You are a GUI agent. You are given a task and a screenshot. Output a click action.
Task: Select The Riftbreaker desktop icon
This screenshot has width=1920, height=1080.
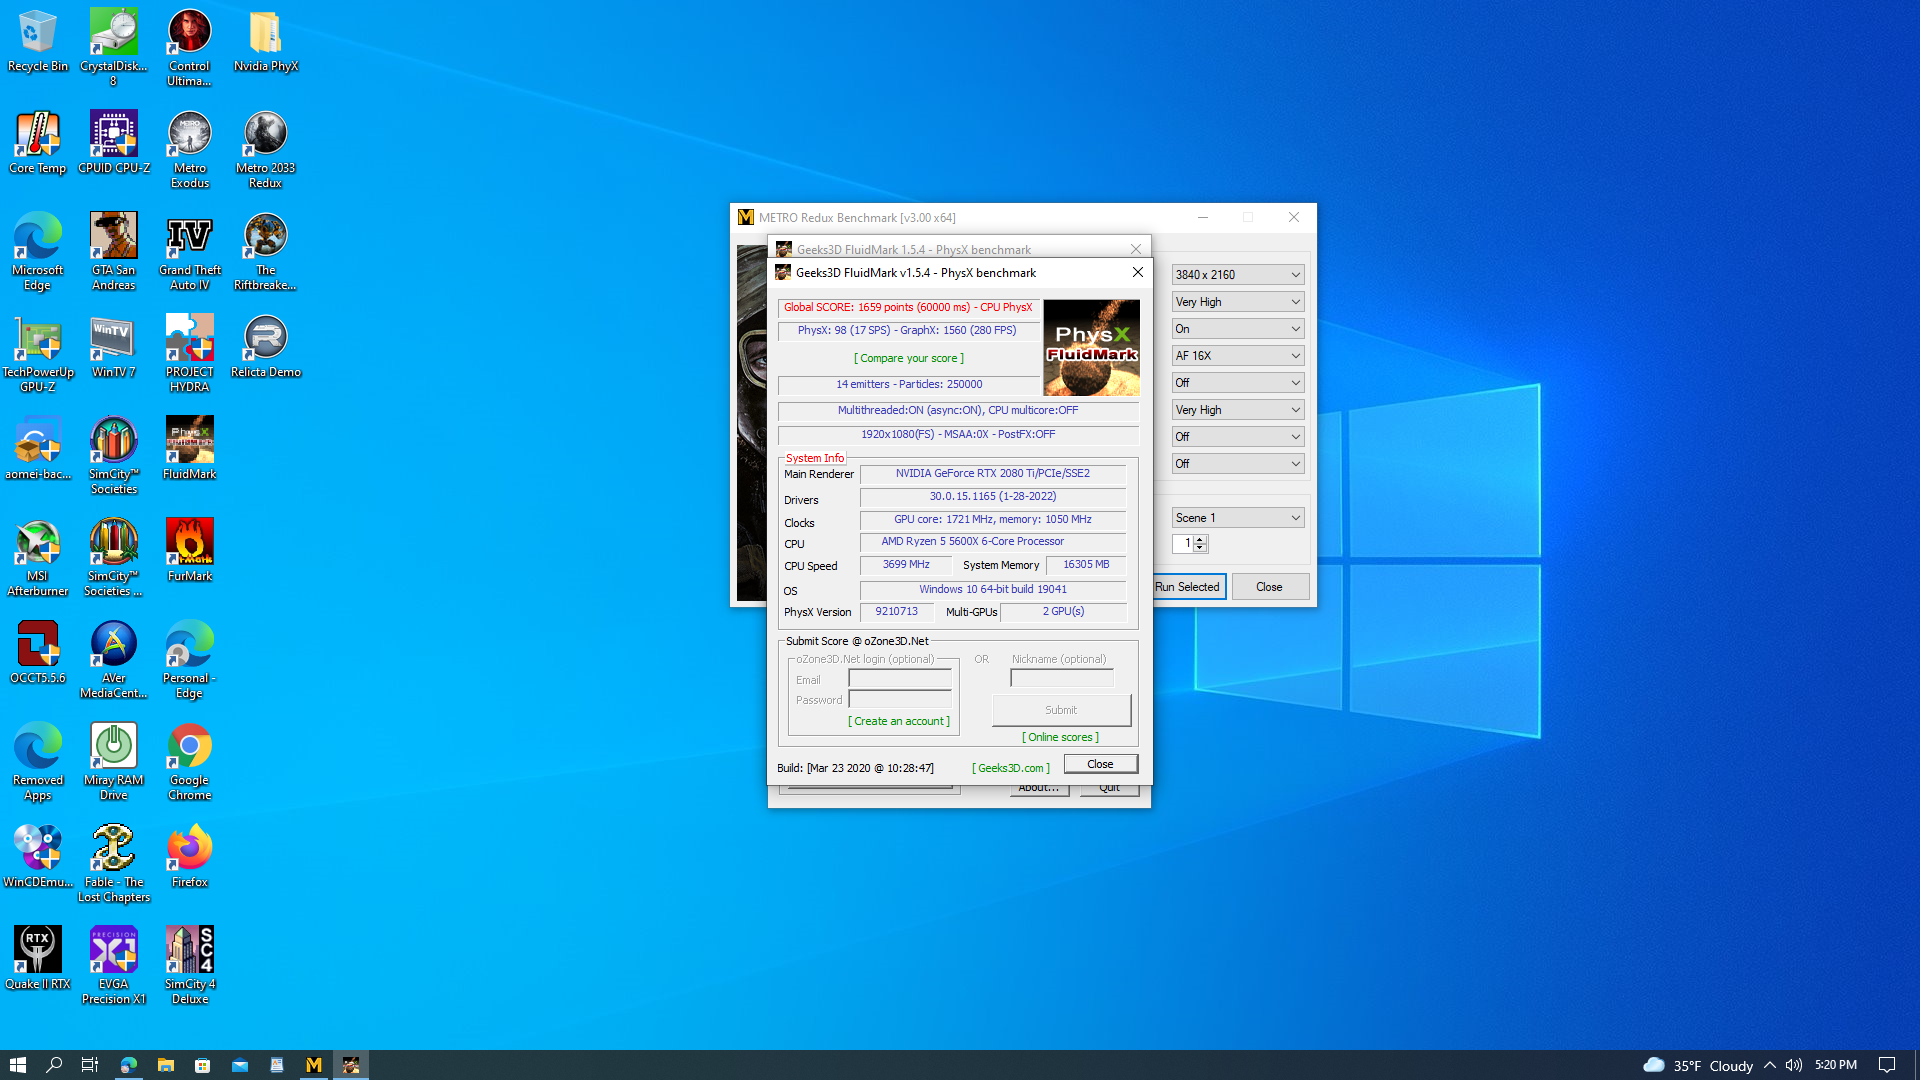tap(266, 252)
